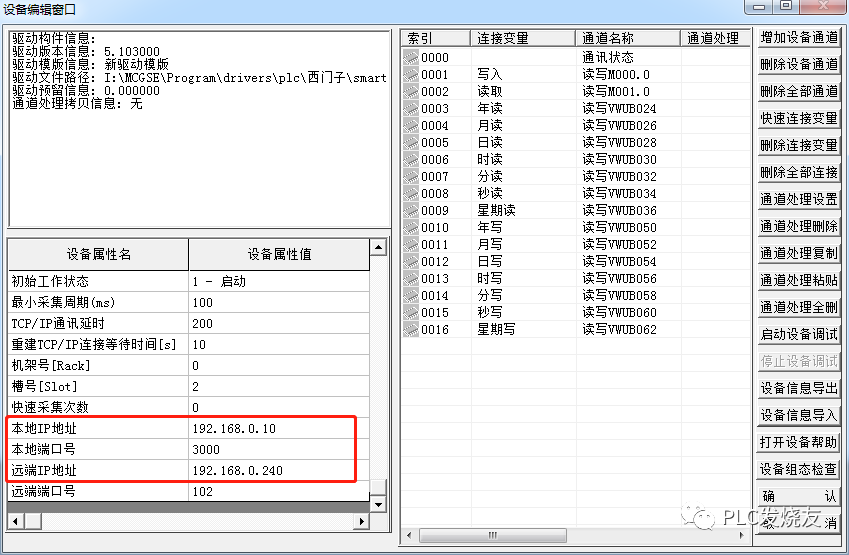Edit 槽号[Slot] value 2

tap(279, 387)
